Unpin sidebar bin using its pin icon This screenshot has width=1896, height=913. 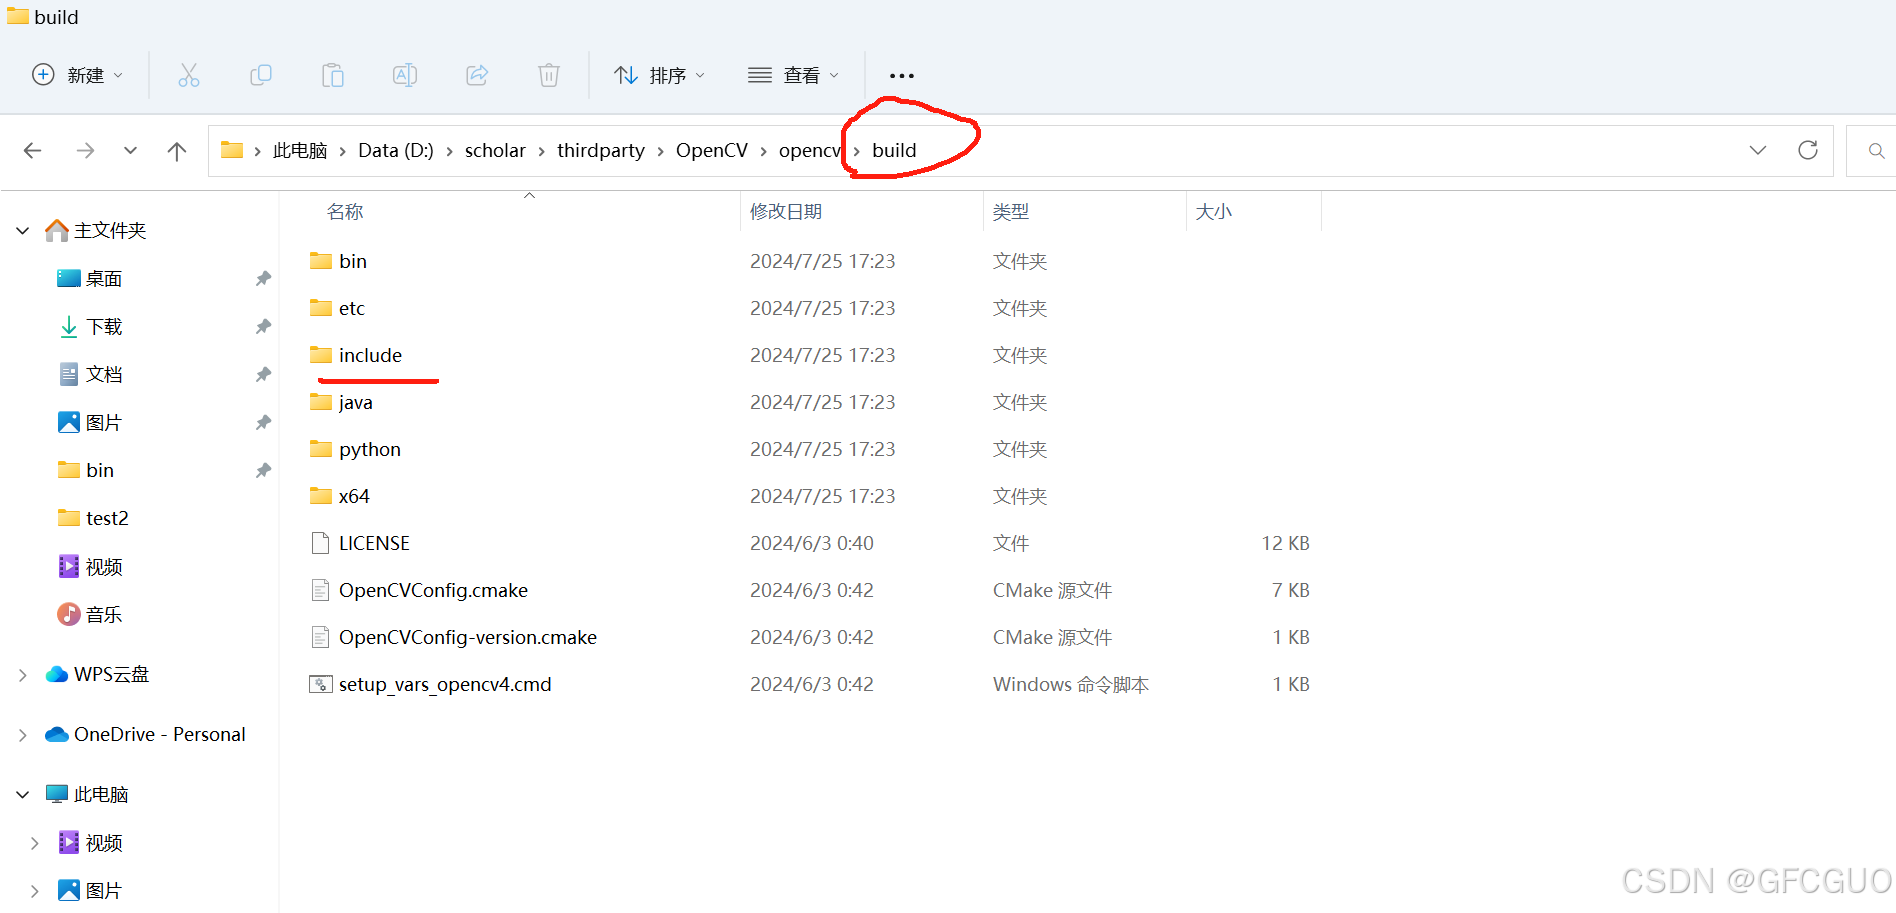click(263, 471)
